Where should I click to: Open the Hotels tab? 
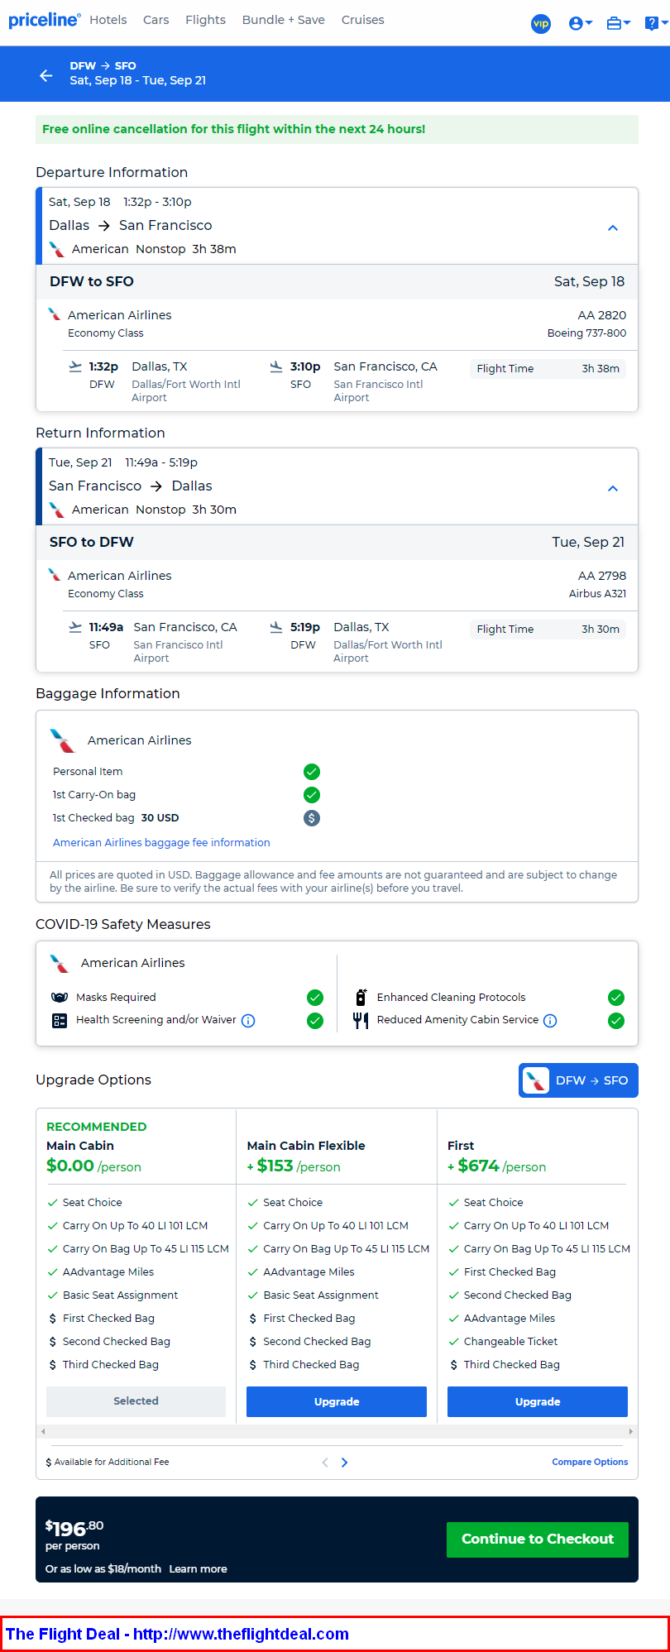pos(108,20)
